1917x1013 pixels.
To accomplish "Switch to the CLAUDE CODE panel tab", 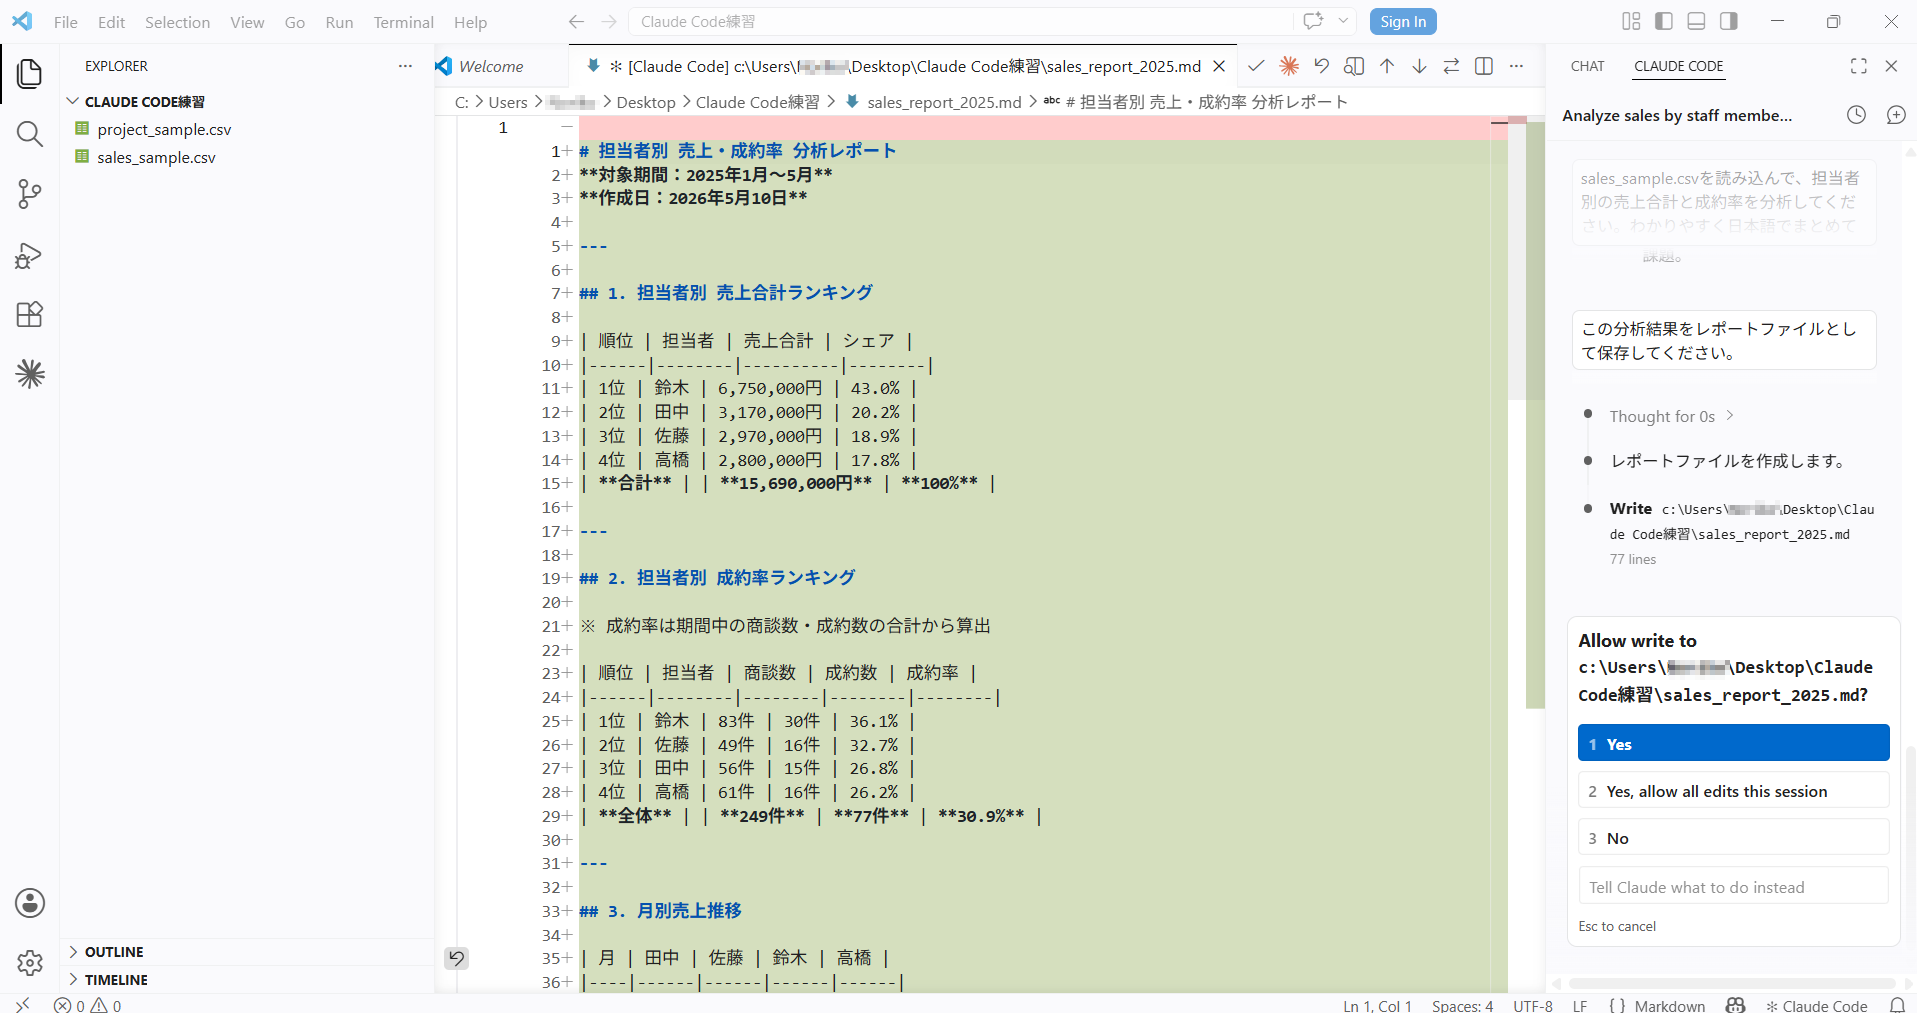I will click(1679, 66).
